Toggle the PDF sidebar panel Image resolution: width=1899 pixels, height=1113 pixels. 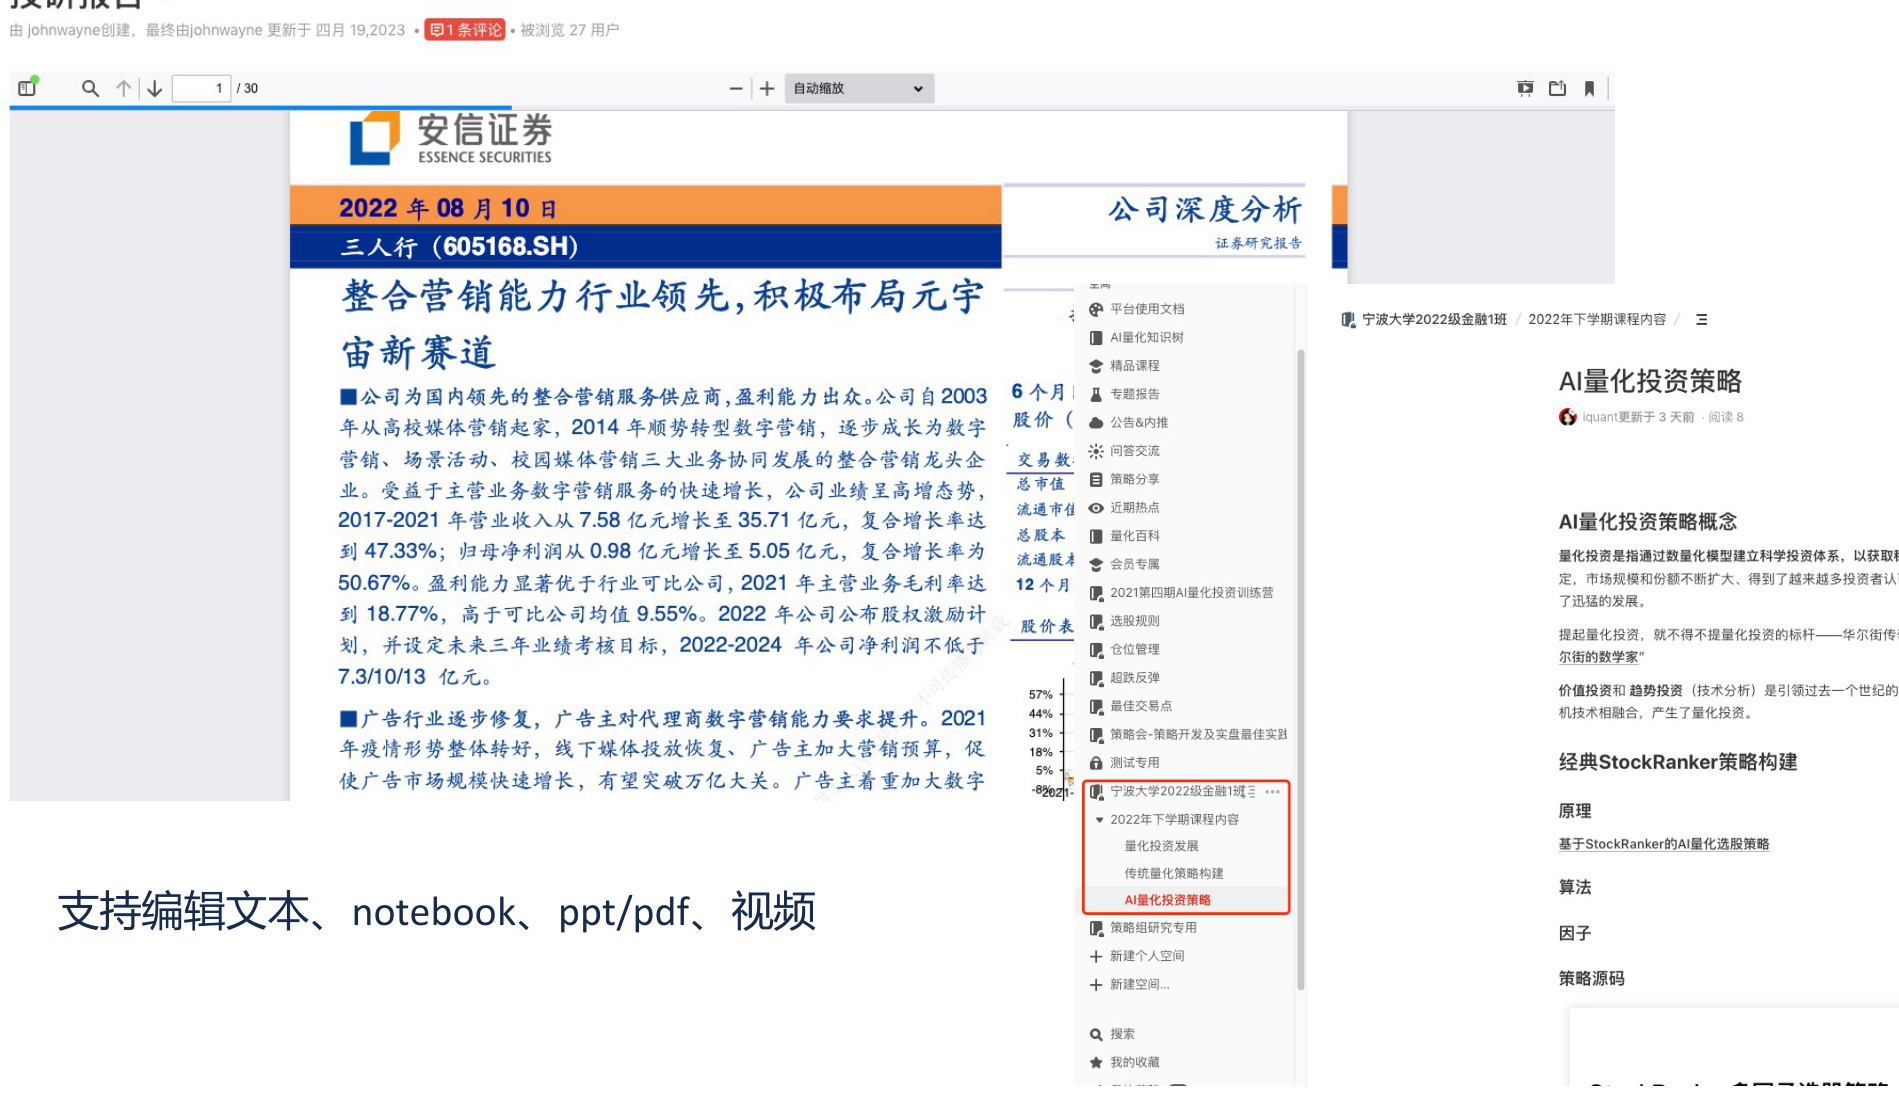[x=27, y=88]
